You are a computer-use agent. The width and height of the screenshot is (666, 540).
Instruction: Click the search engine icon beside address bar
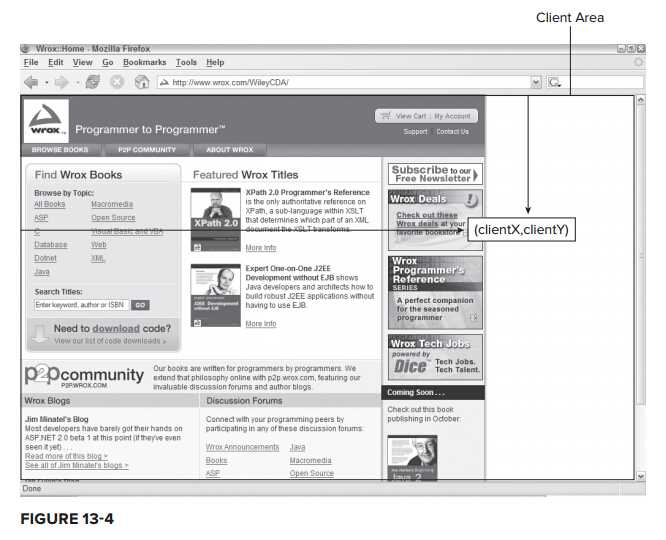tap(554, 82)
